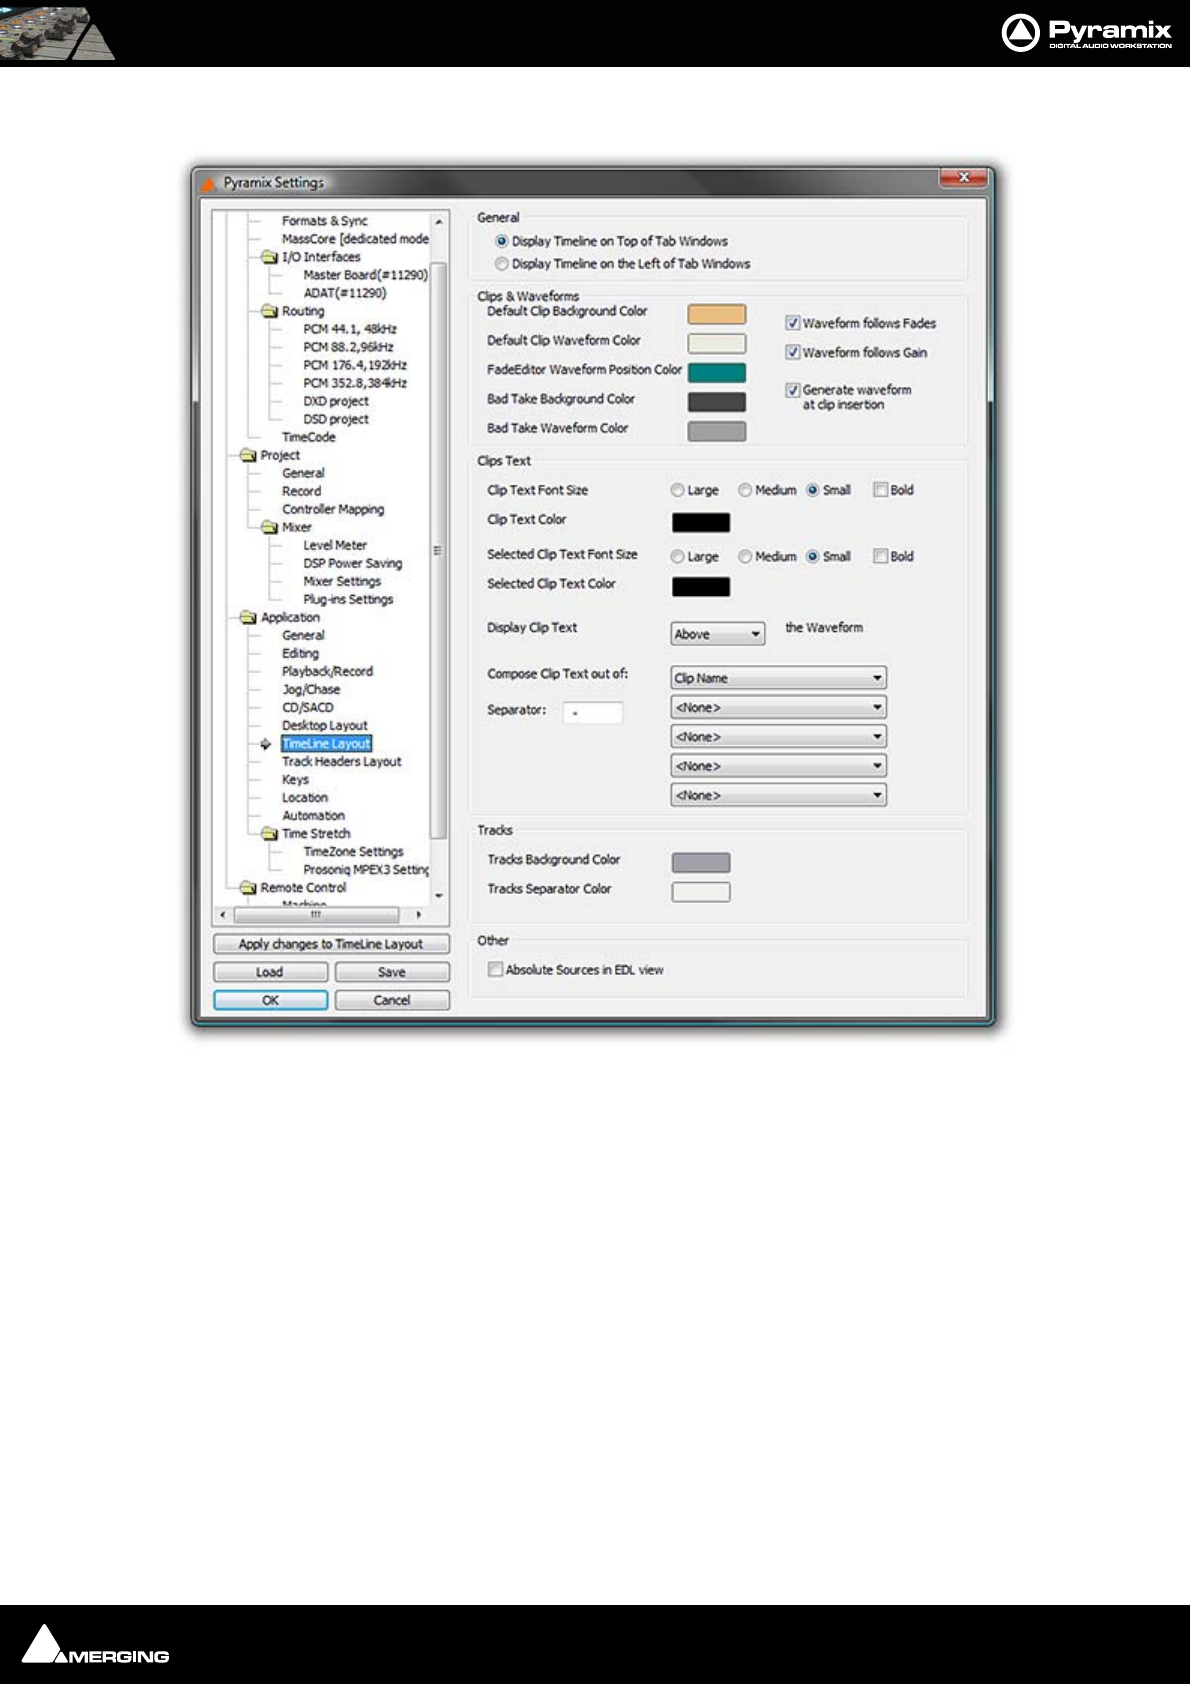Click Tracks Background Color swatch
This screenshot has height=1684, width=1190.
[x=701, y=862]
